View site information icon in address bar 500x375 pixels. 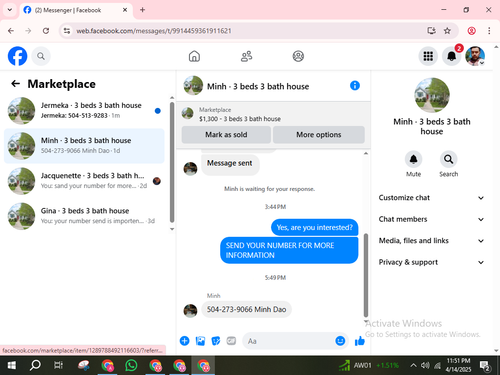pos(67,31)
